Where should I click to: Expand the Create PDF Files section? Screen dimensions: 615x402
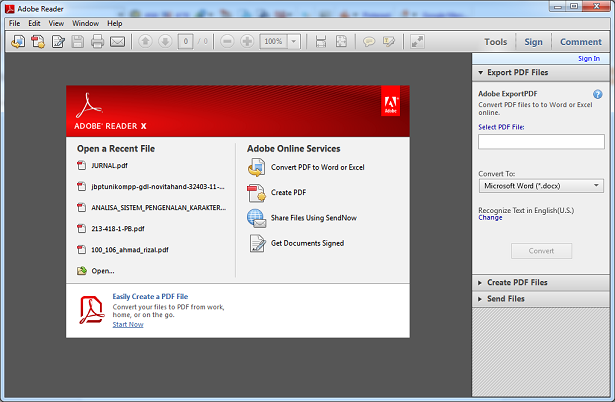click(480, 283)
